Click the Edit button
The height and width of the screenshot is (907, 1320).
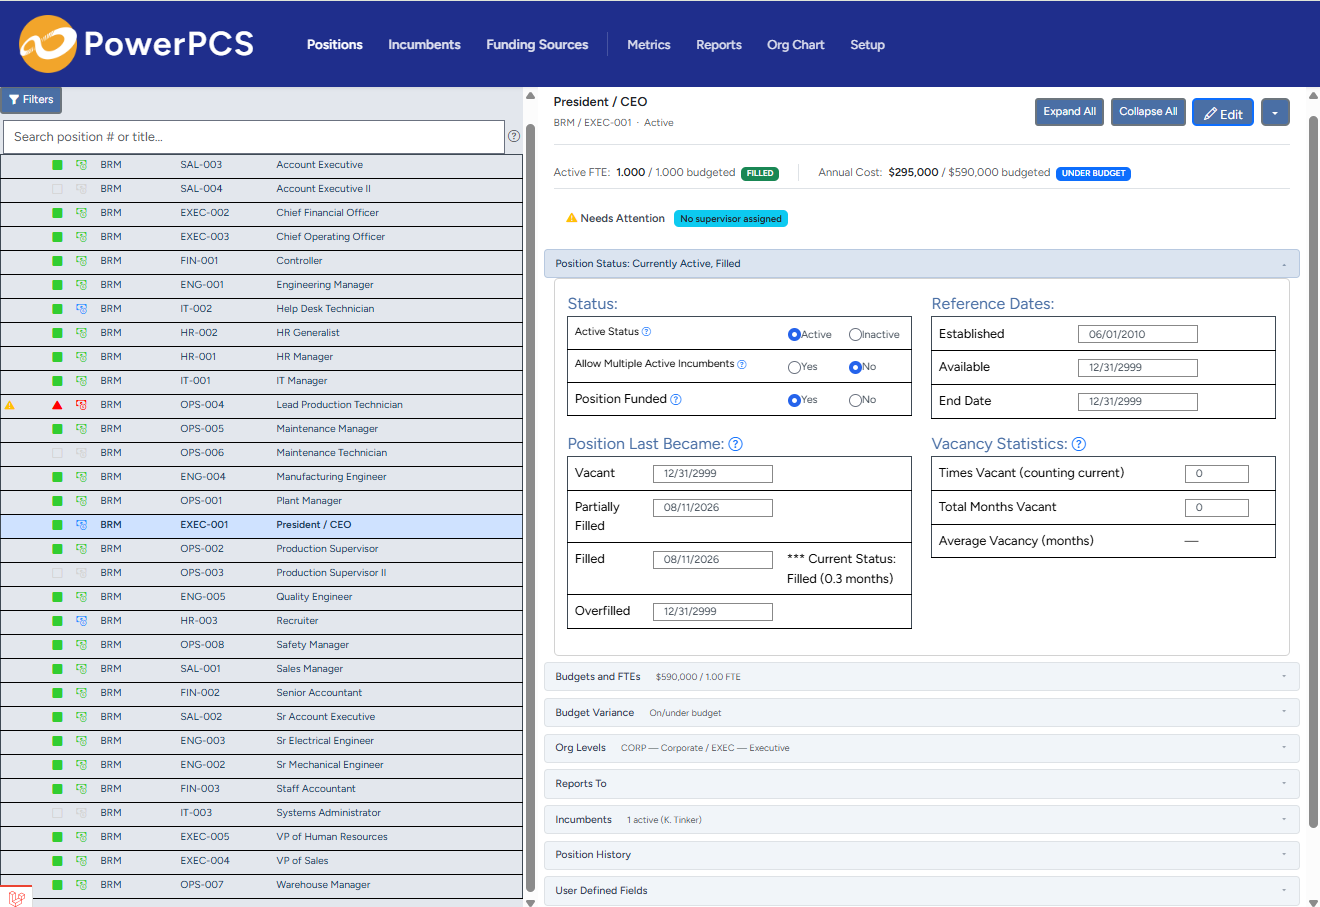1223,113
